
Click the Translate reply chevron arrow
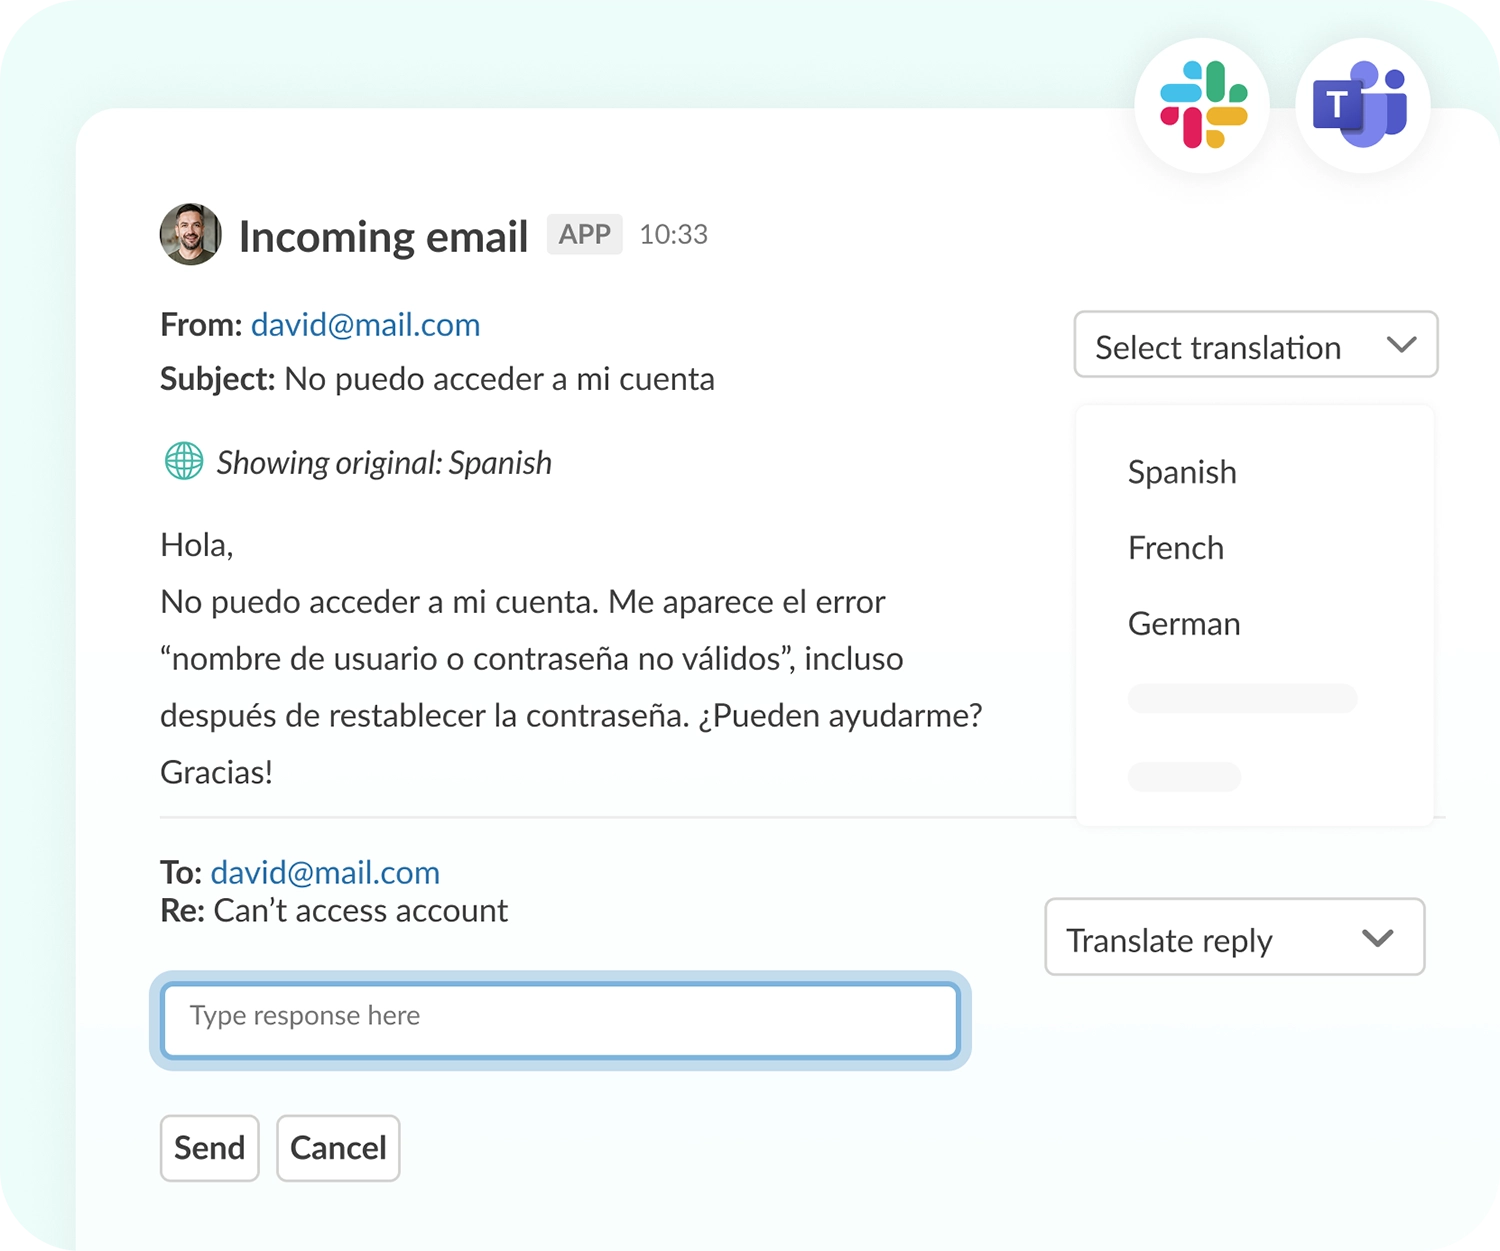coord(1378,938)
